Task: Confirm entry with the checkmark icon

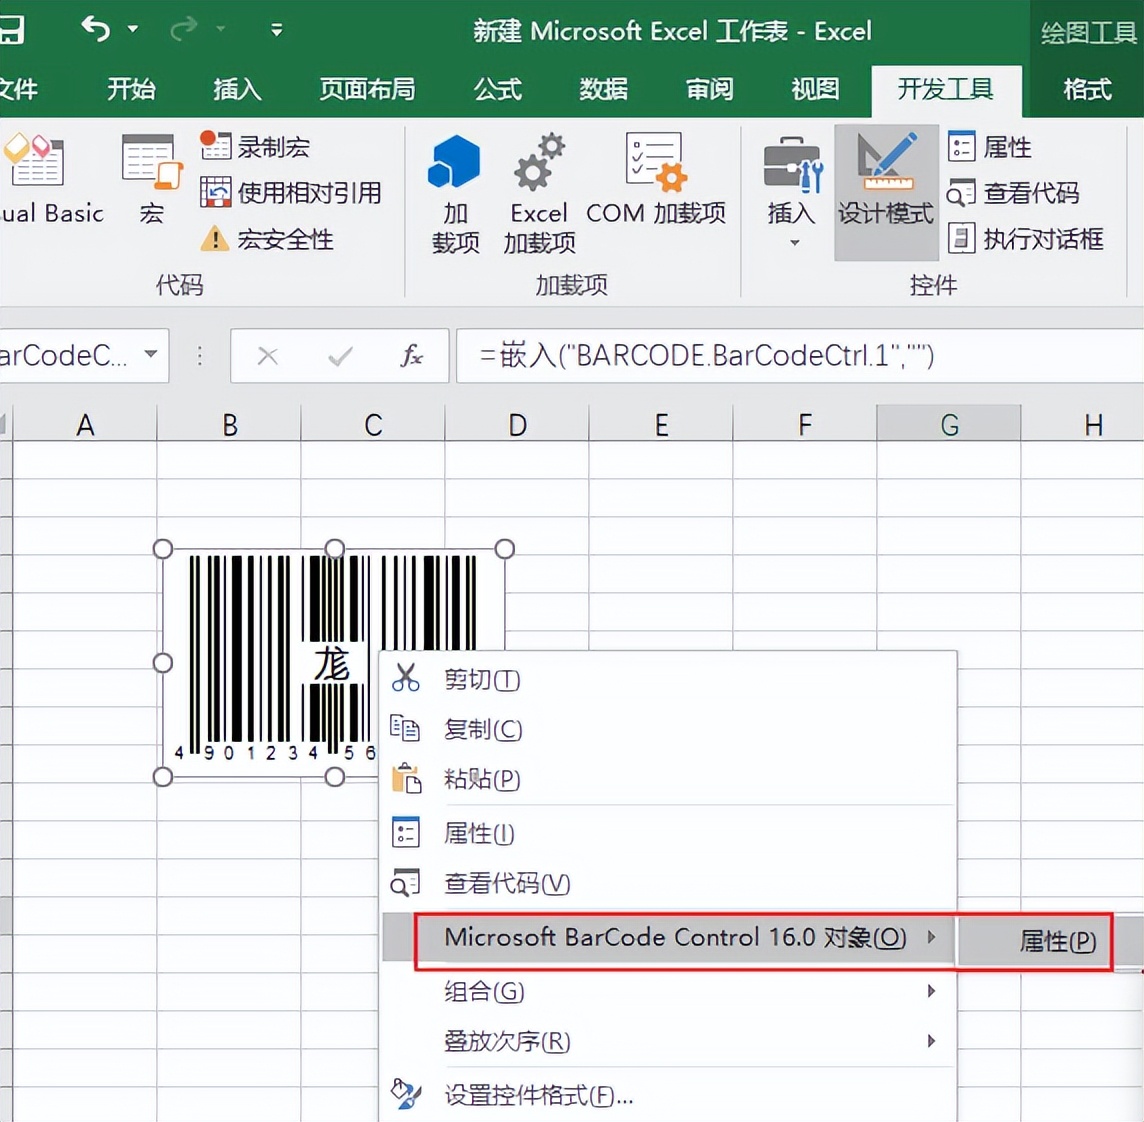Action: (x=340, y=356)
